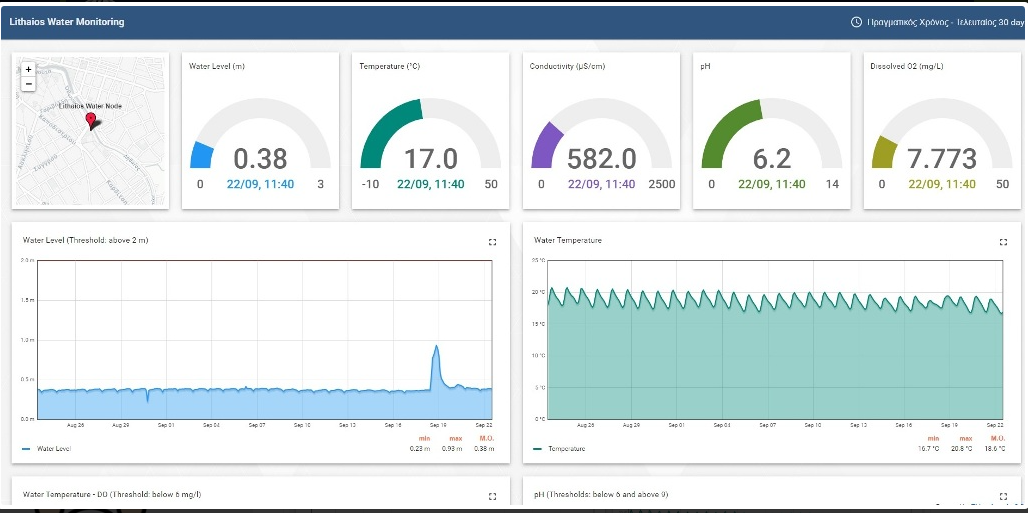Click the Lithaios Water Monitoring dashboard title

pyautogui.click(x=67, y=21)
